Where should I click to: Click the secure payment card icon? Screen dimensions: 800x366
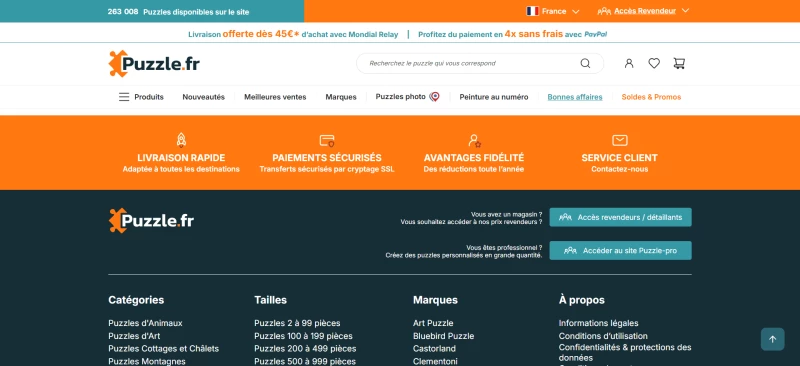coord(327,140)
